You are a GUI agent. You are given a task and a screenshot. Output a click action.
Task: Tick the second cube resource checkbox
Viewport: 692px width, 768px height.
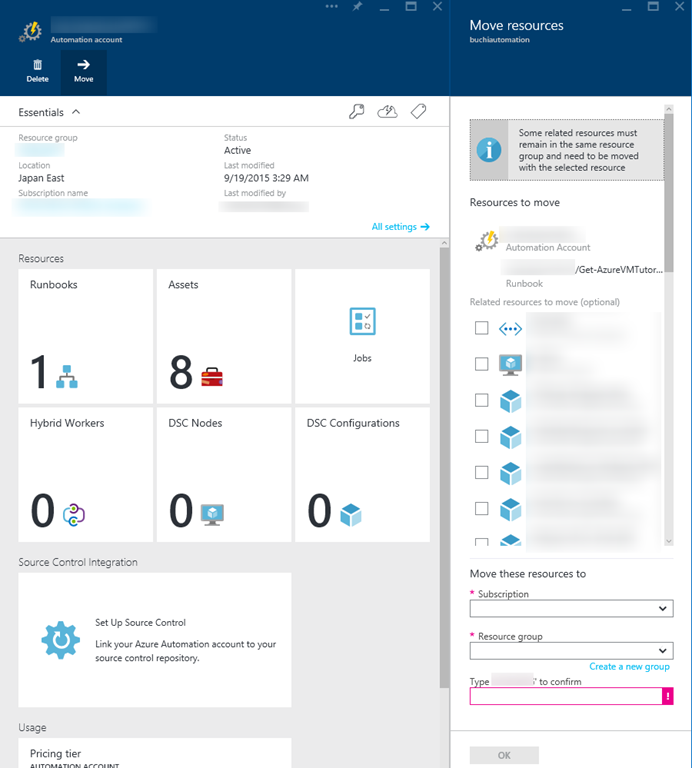tap(482, 436)
